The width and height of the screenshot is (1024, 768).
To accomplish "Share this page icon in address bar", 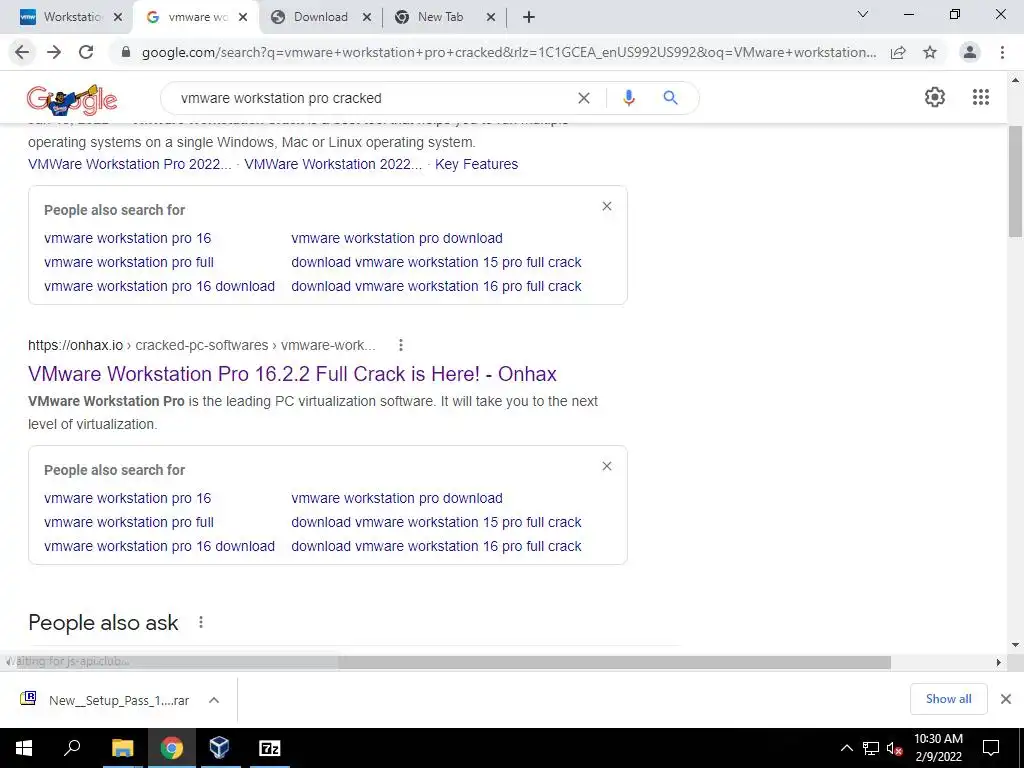I will [x=898, y=52].
